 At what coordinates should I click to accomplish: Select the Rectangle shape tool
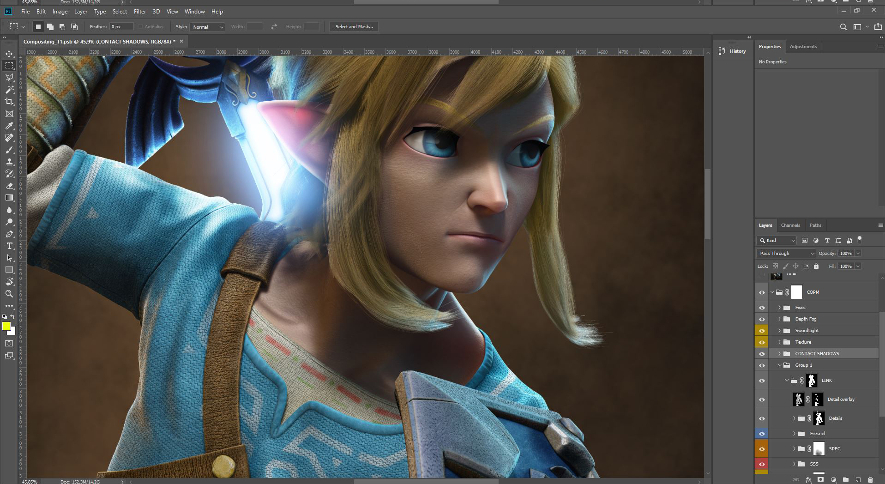[9, 270]
